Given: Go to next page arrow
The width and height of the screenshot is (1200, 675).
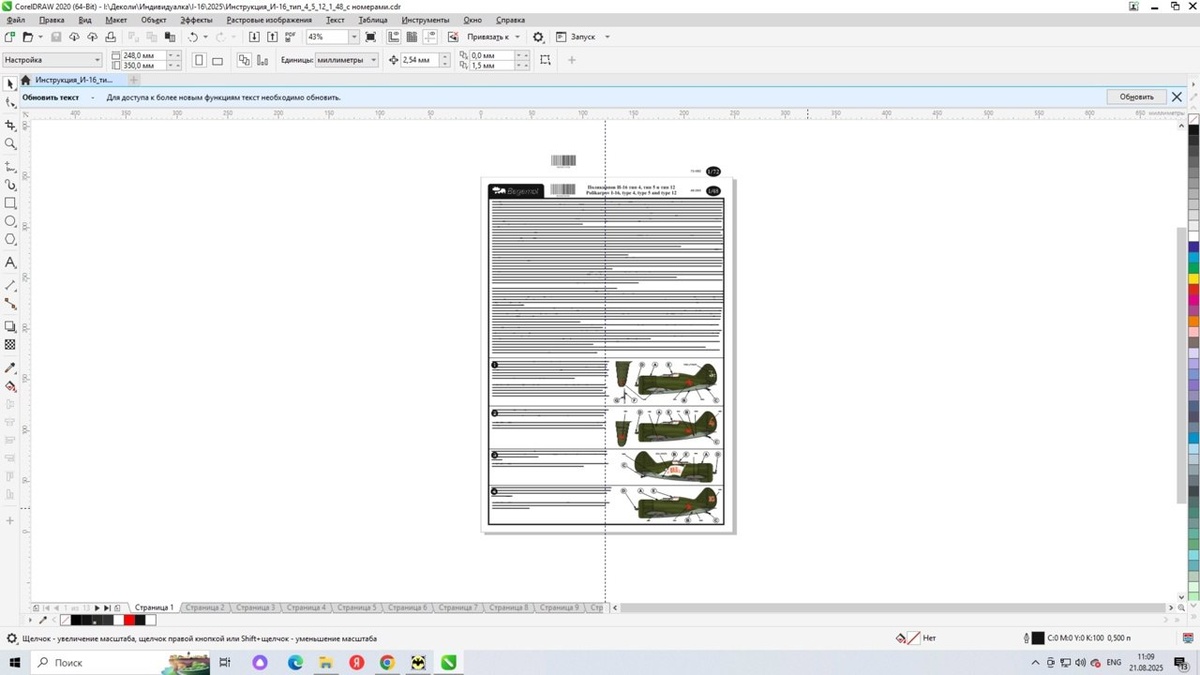Looking at the screenshot, I should (97, 608).
